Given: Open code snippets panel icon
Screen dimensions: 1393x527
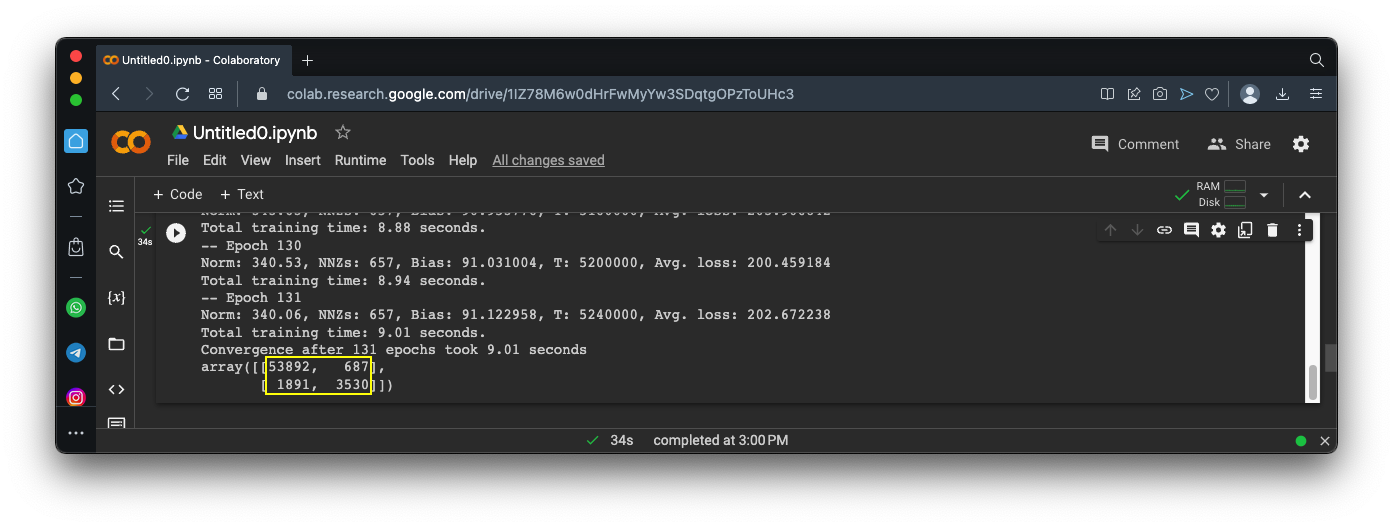Looking at the screenshot, I should click(x=116, y=390).
